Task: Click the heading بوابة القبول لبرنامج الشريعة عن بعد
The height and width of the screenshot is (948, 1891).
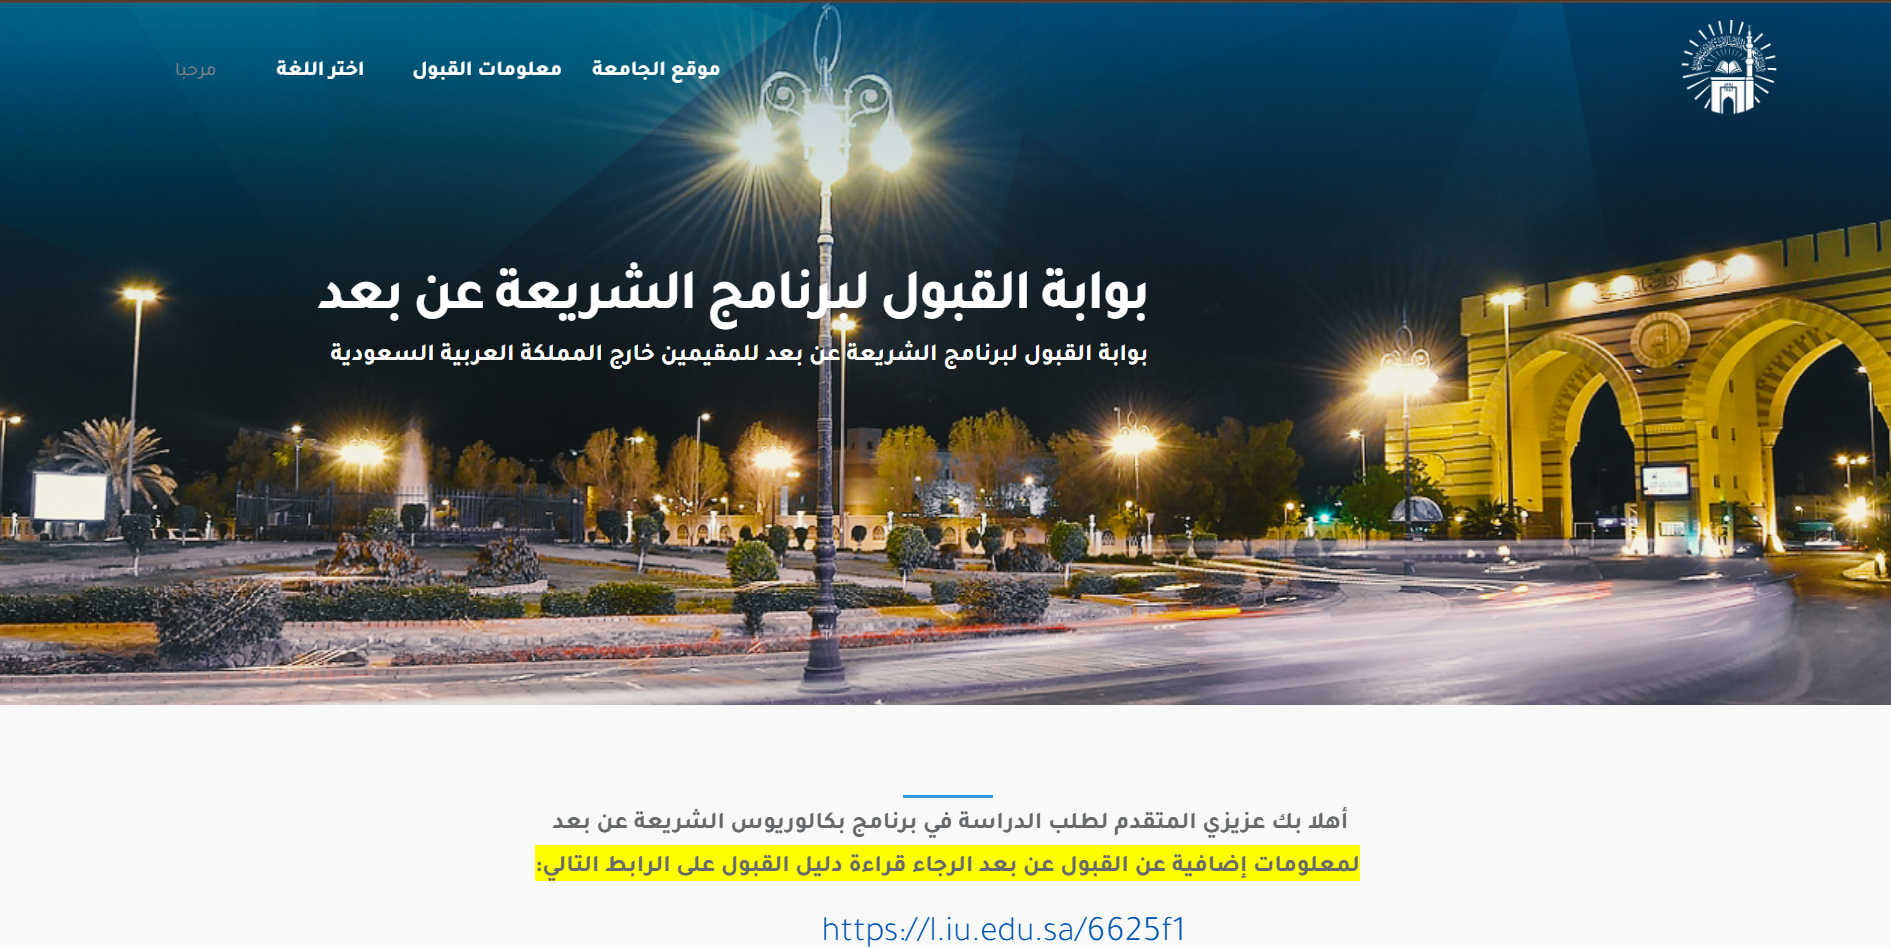Action: click(x=732, y=295)
